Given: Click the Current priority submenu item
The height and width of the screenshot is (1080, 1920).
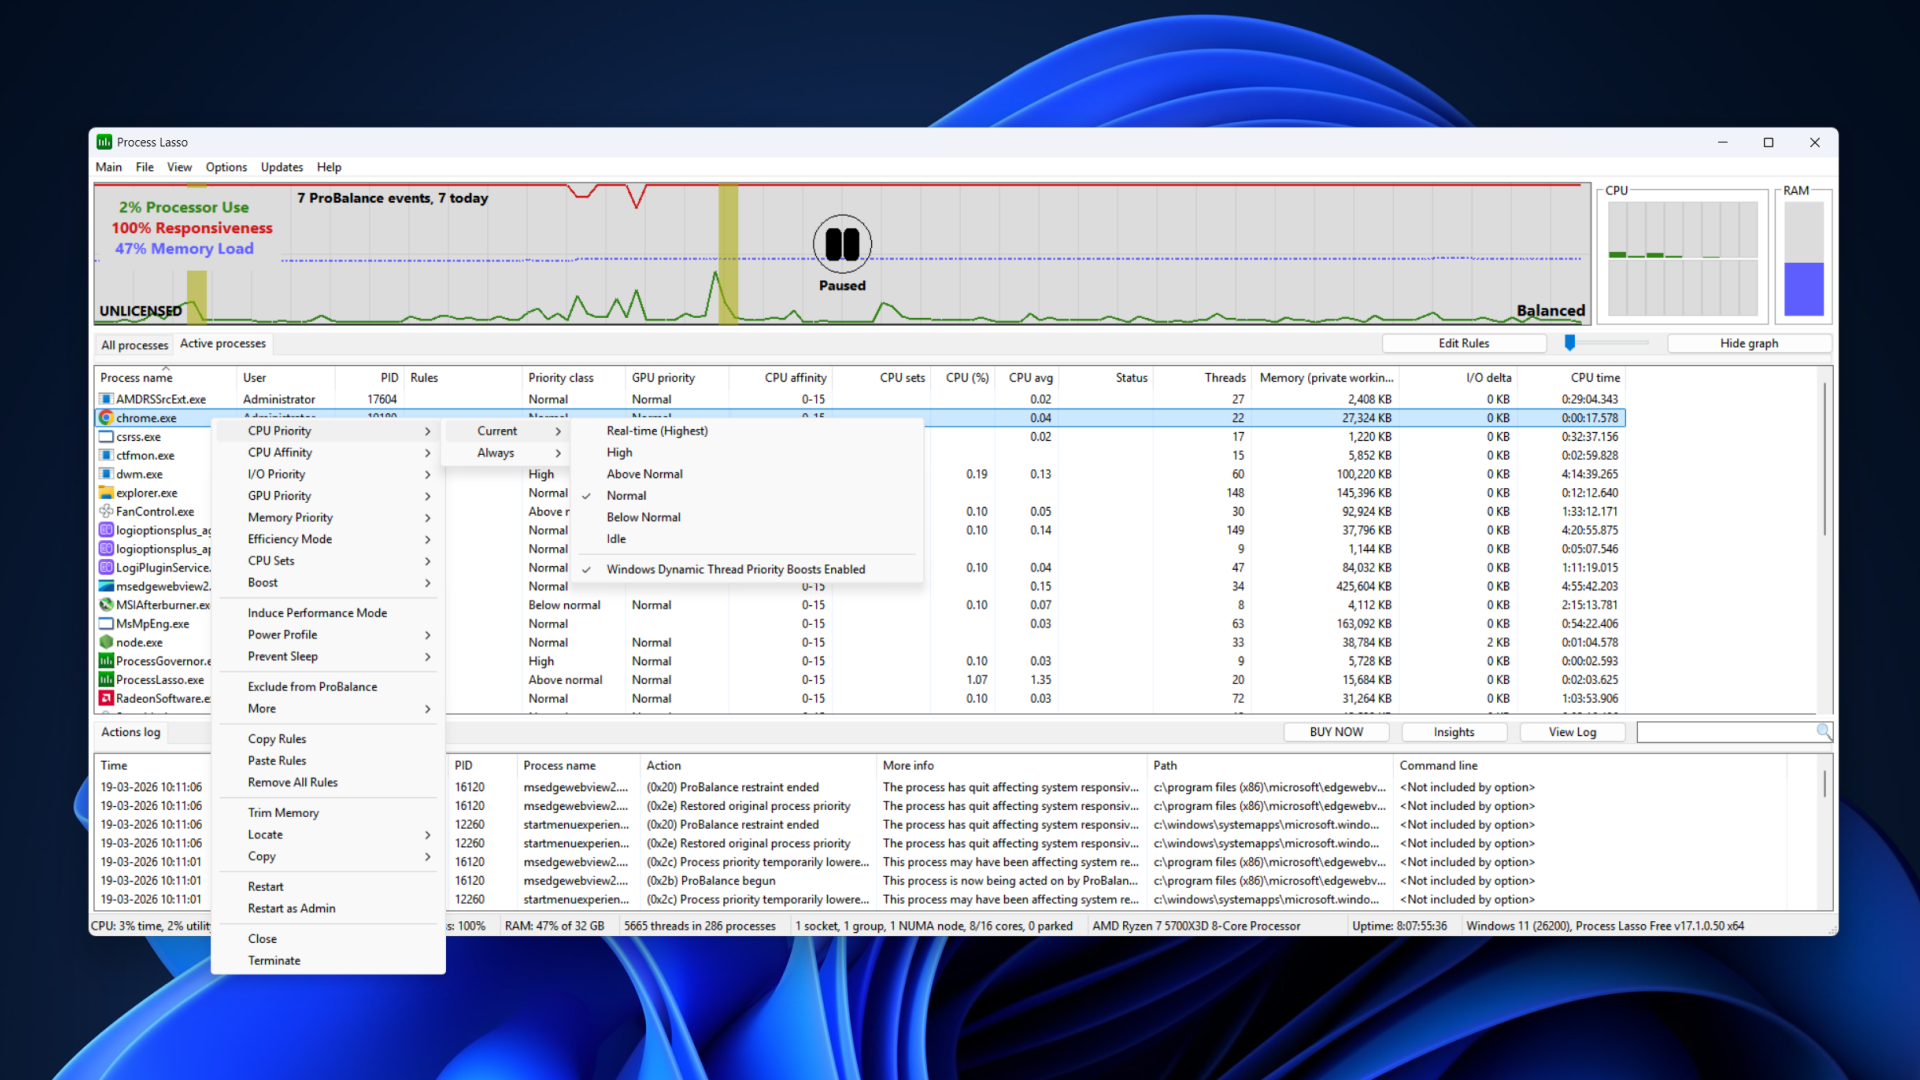Looking at the screenshot, I should pyautogui.click(x=508, y=431).
